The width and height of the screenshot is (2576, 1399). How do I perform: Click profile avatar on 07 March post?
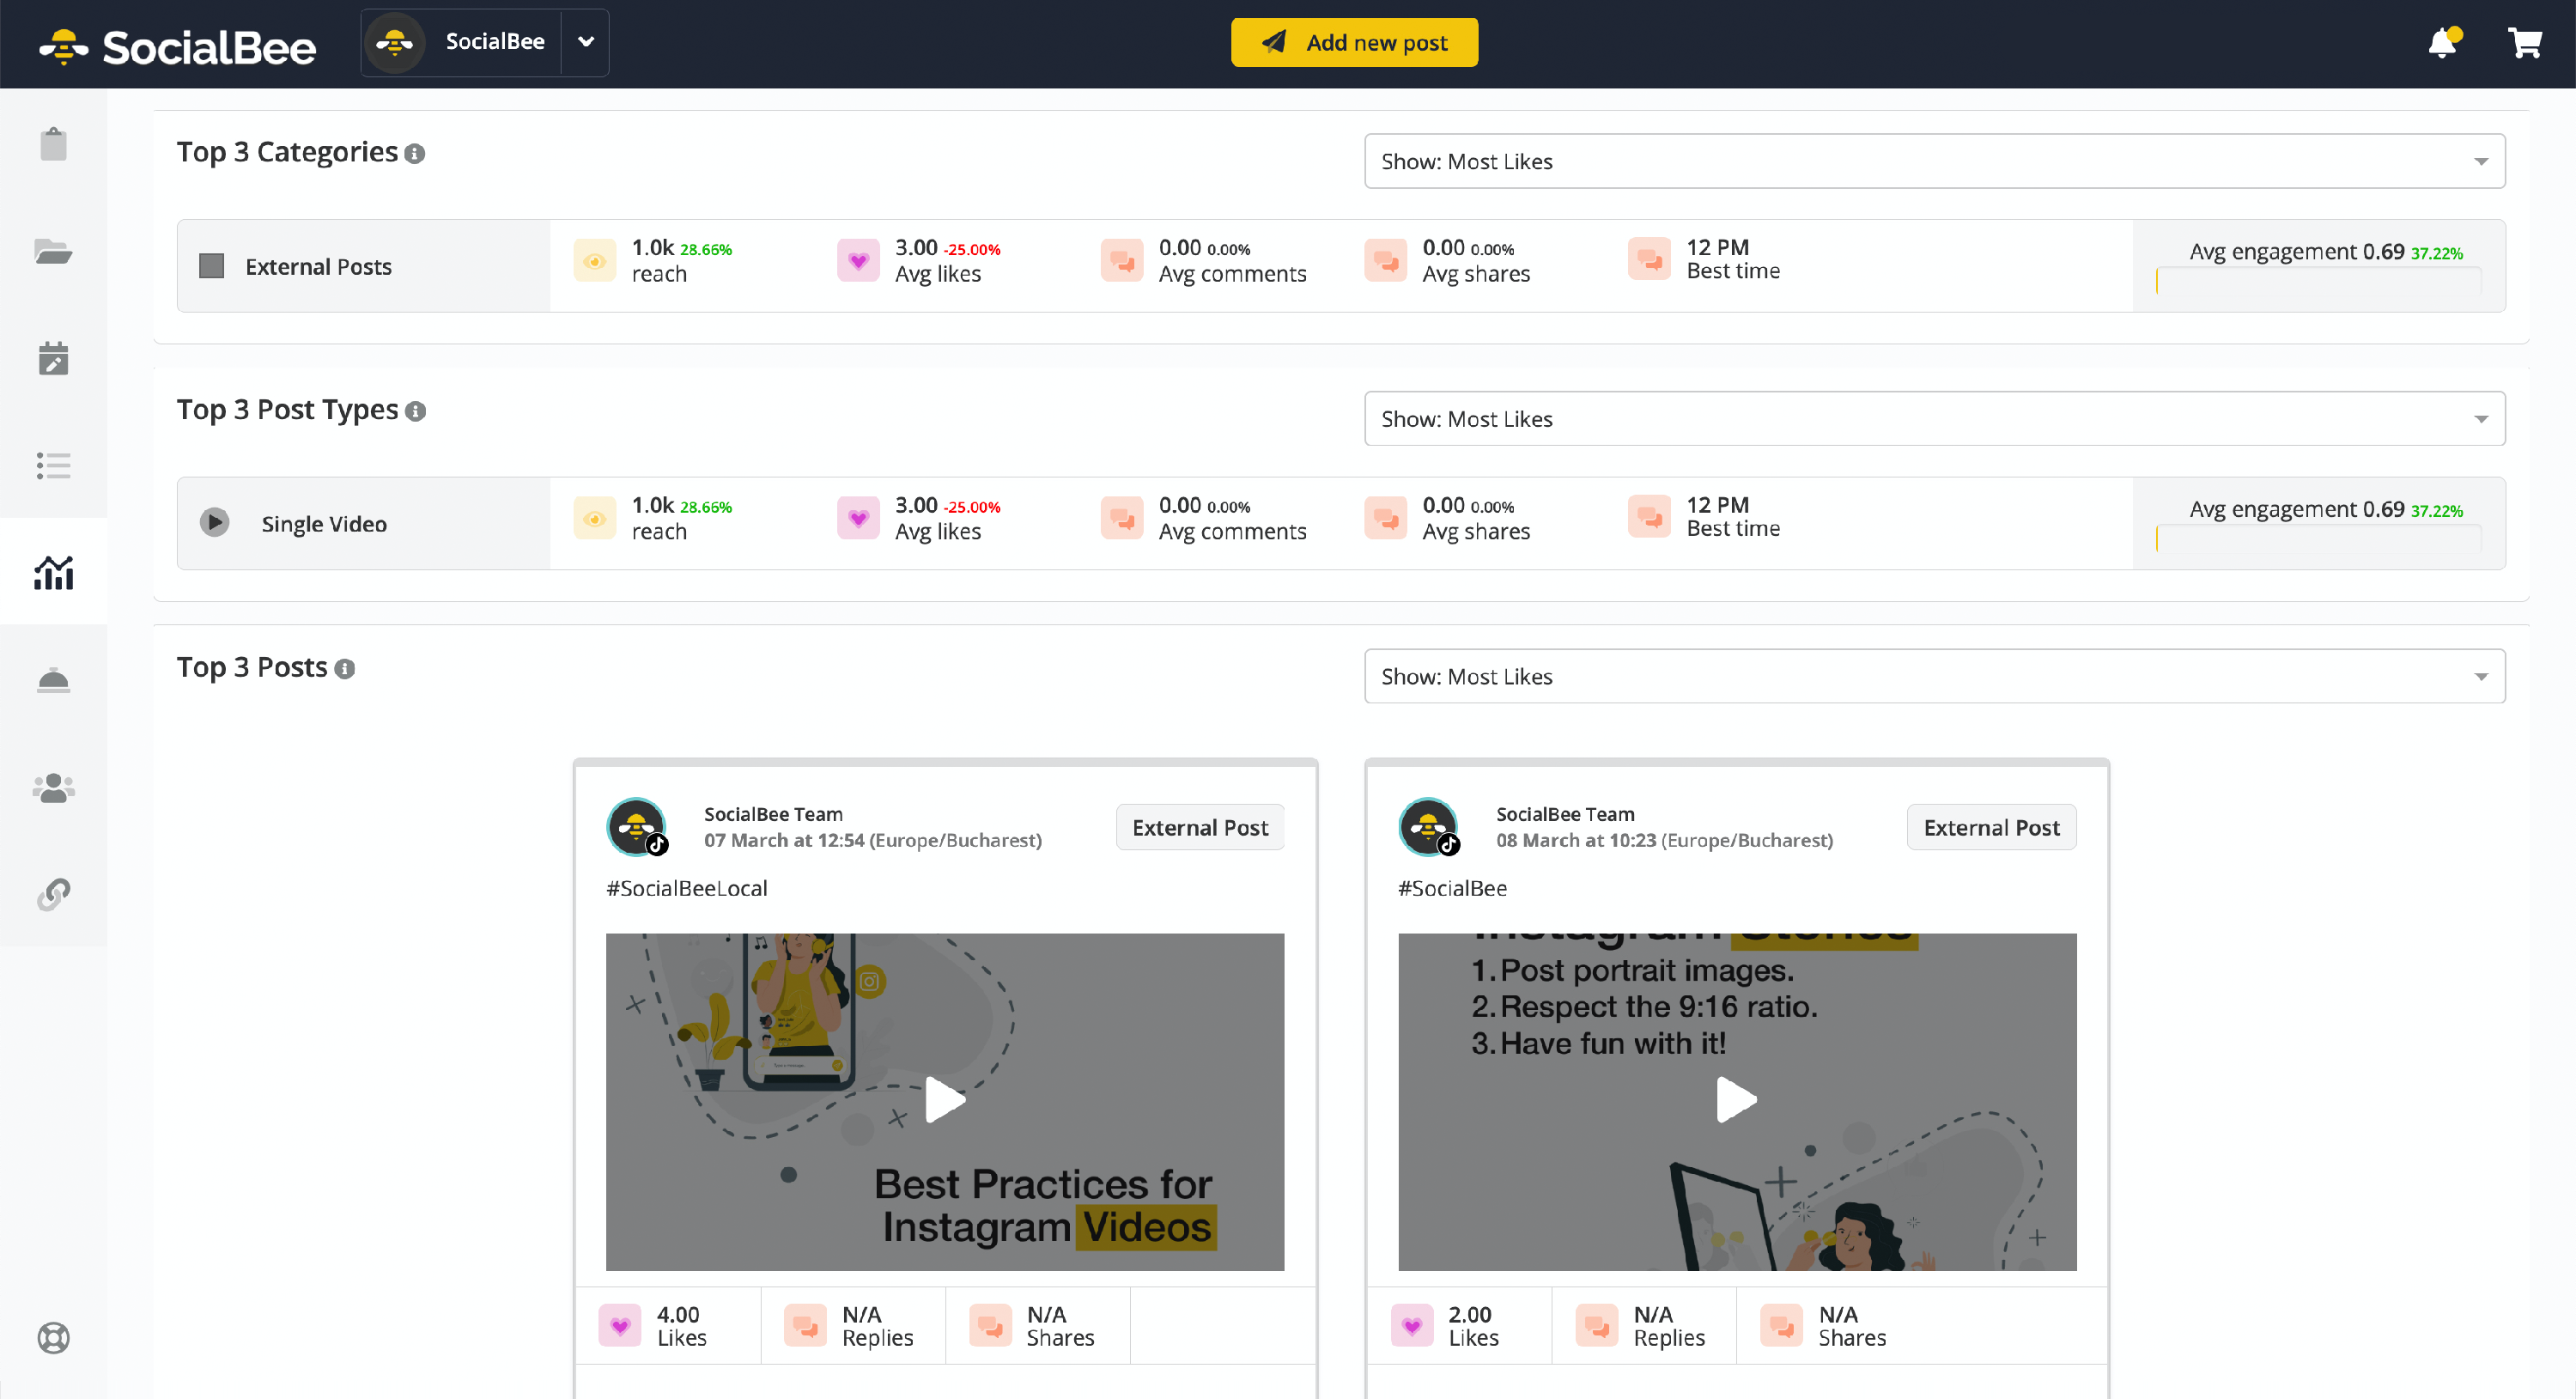[637, 826]
